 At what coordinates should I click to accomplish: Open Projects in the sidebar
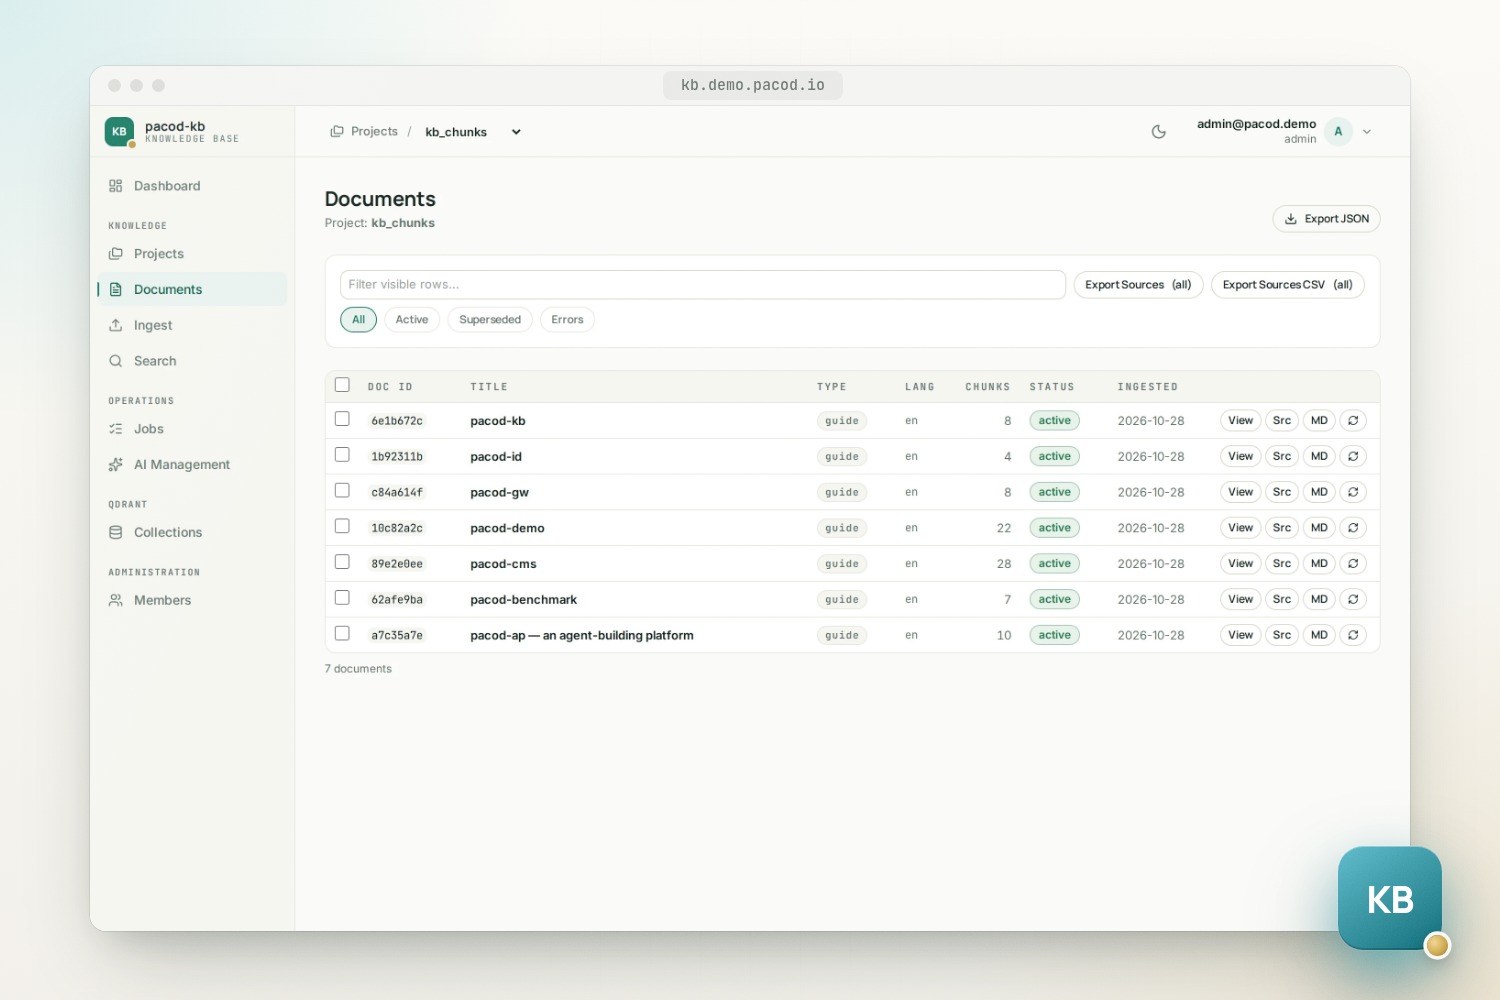point(192,254)
